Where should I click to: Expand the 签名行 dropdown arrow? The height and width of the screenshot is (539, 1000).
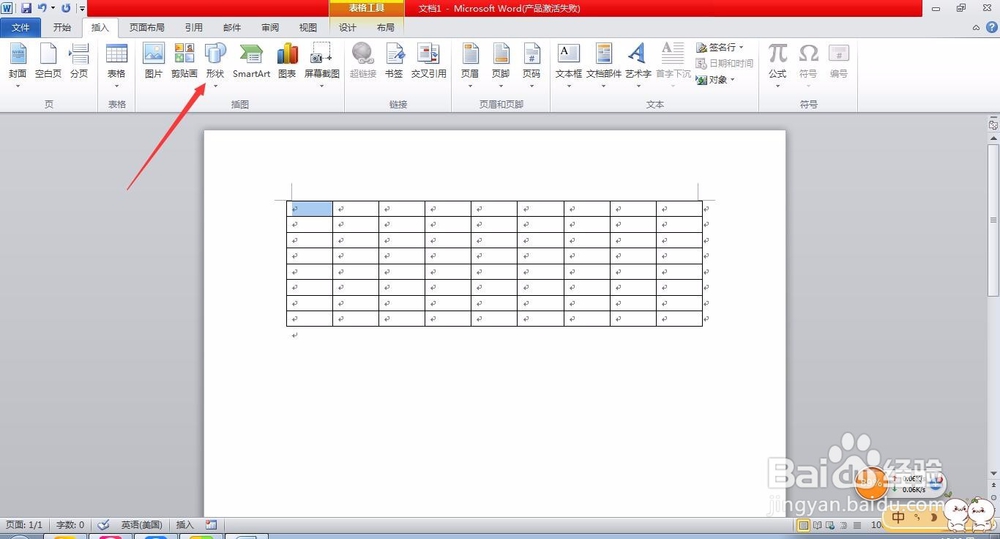pyautogui.click(x=741, y=47)
